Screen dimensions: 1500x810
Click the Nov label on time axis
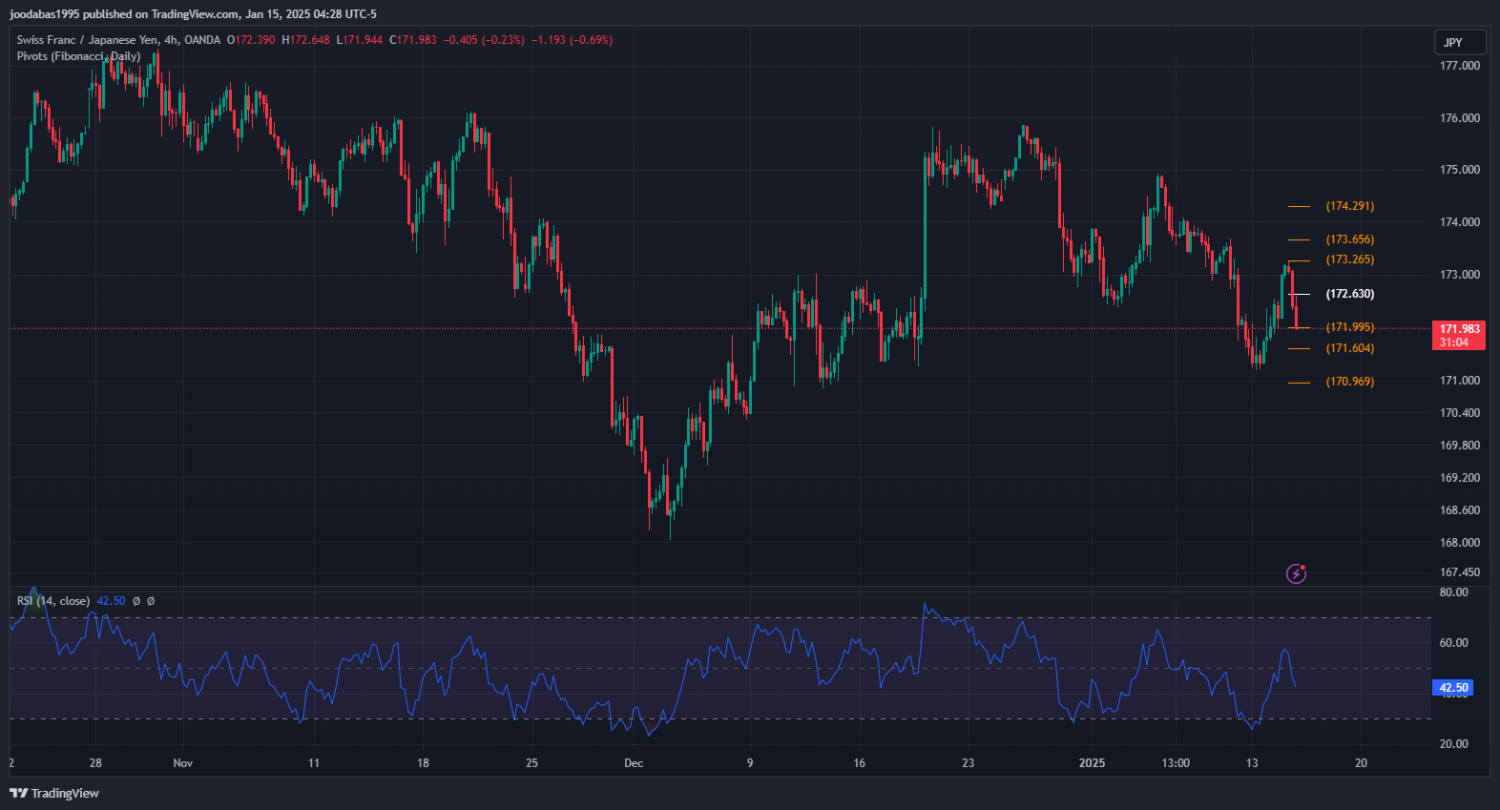point(182,763)
